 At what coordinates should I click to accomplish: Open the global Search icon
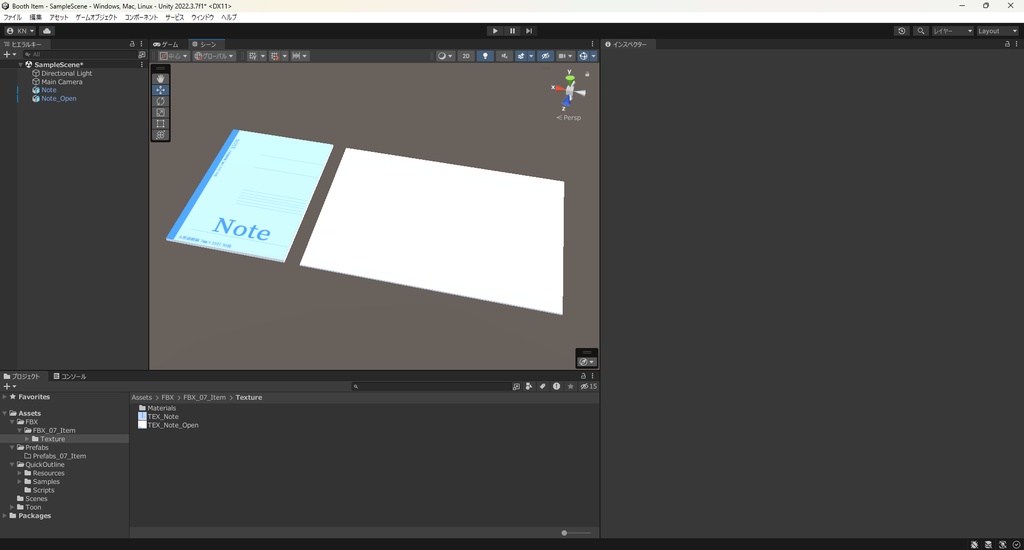click(921, 31)
